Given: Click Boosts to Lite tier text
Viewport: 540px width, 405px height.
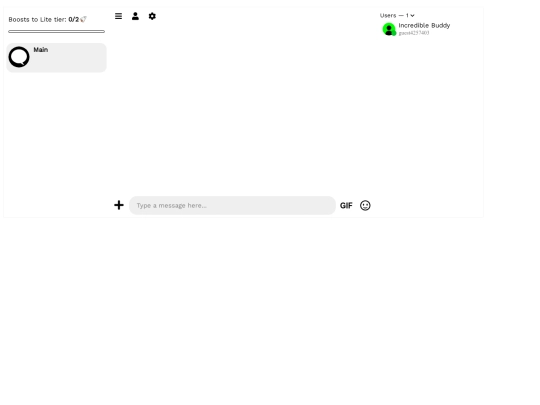Looking at the screenshot, I should tap(44, 20).
